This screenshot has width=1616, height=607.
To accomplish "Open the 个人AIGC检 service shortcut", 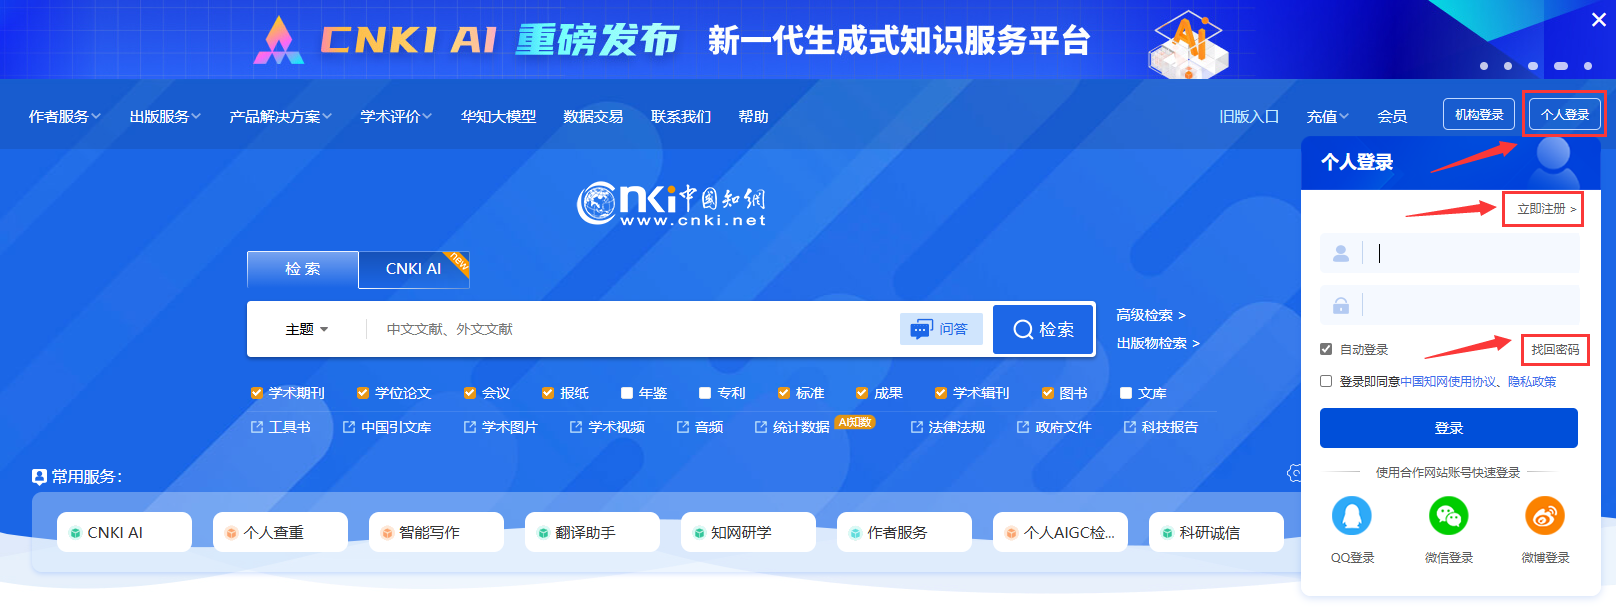I will point(1060,532).
